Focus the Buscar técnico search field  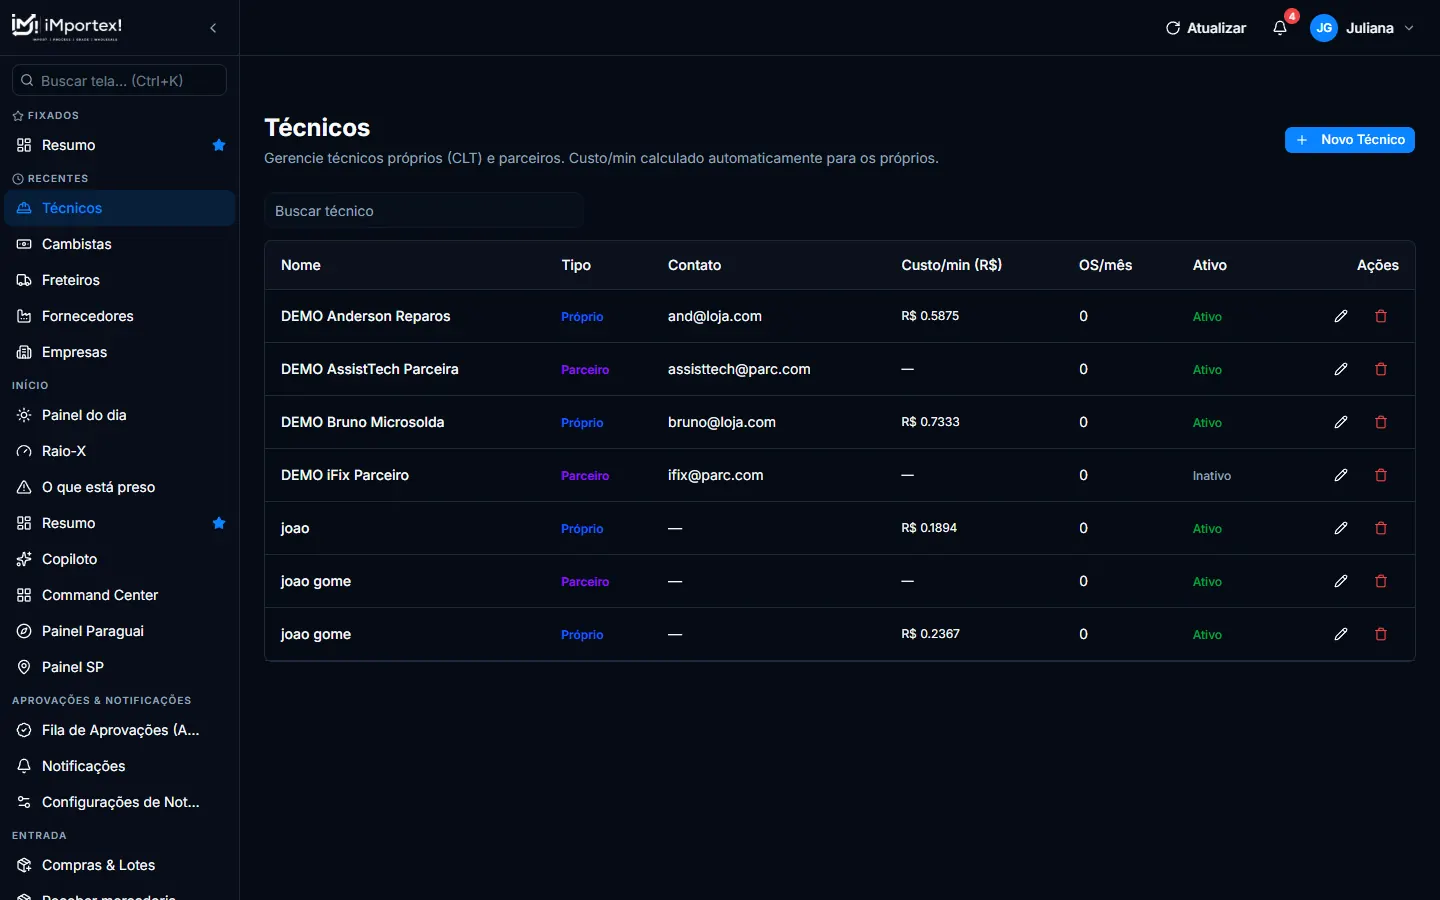[x=424, y=211]
